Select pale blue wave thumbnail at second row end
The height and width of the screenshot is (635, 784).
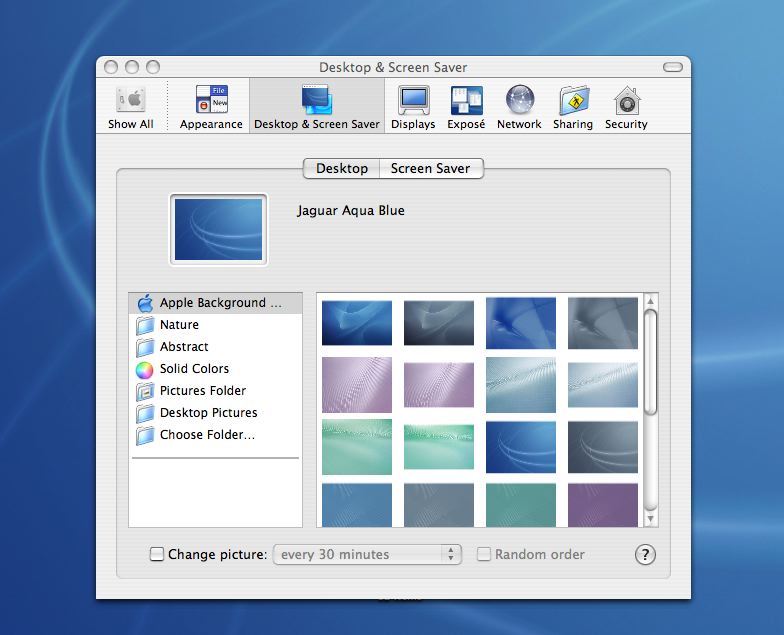603,385
